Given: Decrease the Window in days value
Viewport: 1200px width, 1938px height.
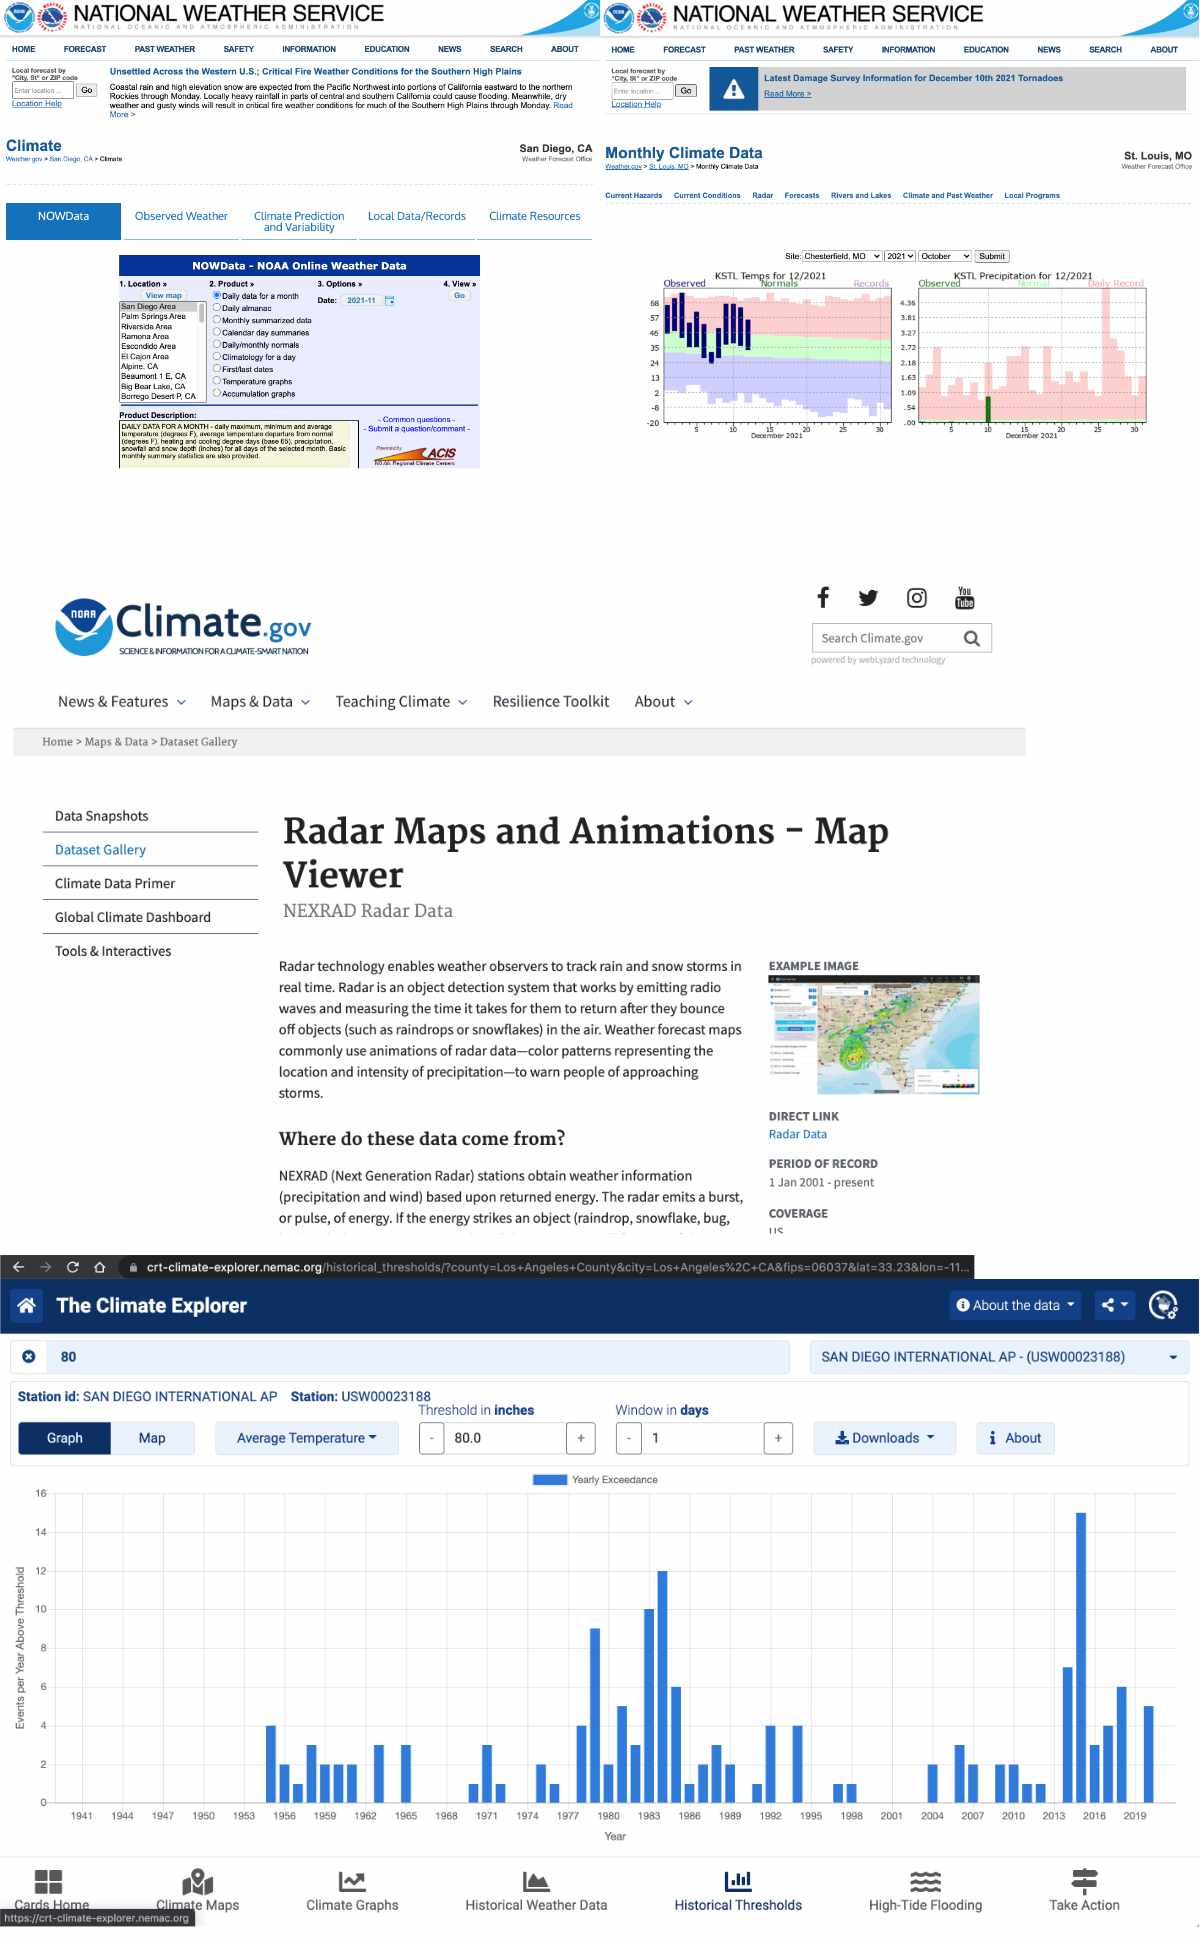Looking at the screenshot, I should click(628, 1438).
